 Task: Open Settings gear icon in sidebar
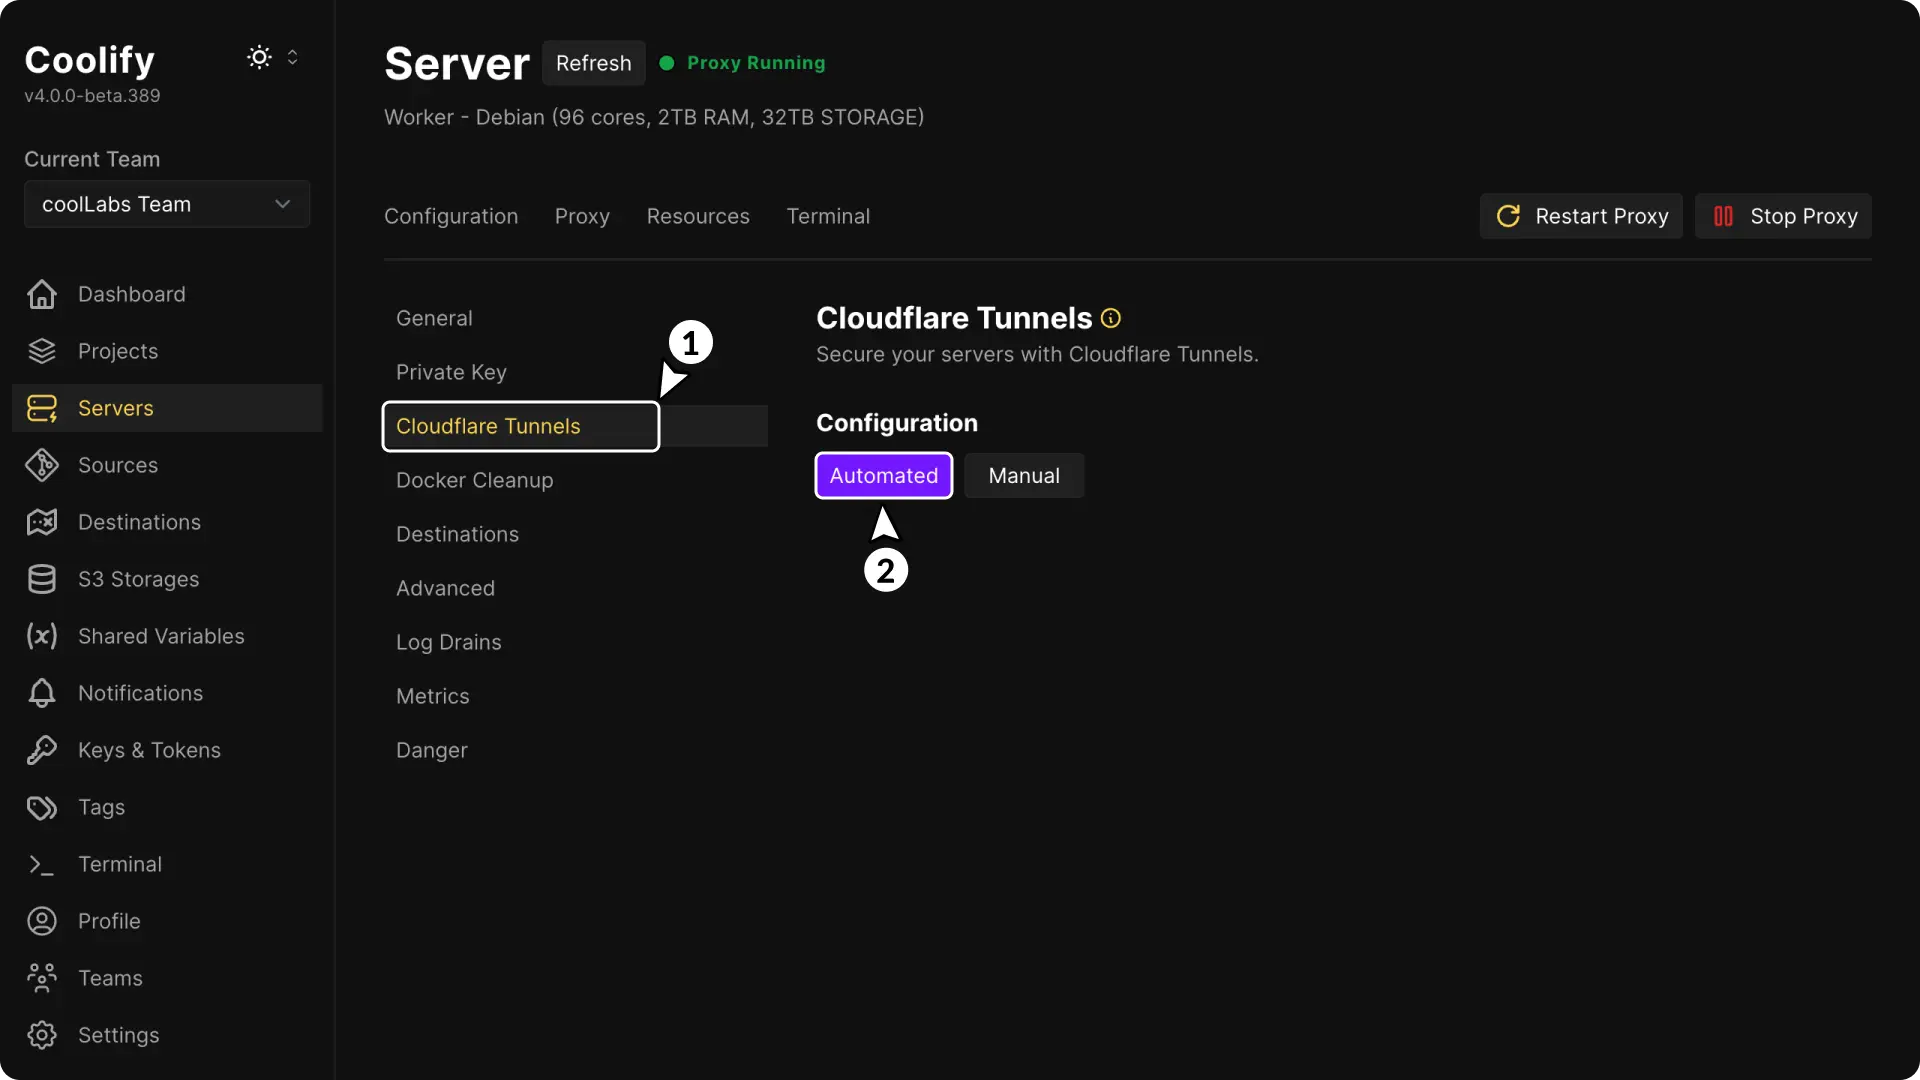[x=42, y=1035]
